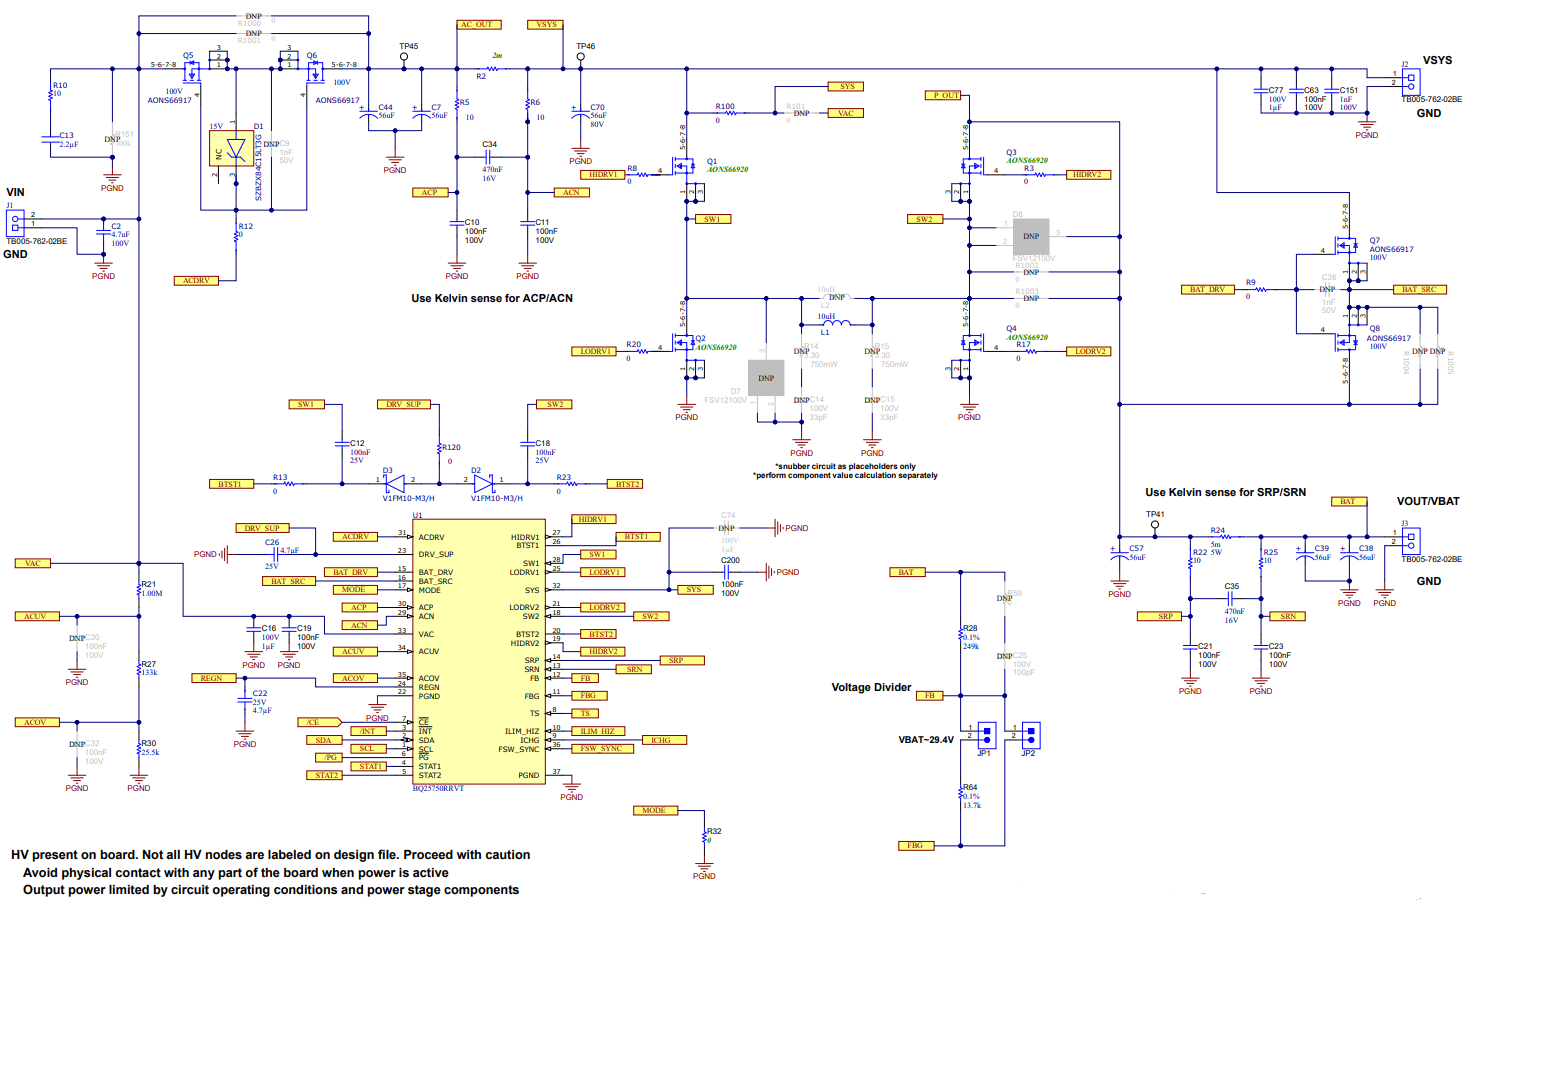Select the D2 bootstrap diode

click(484, 484)
